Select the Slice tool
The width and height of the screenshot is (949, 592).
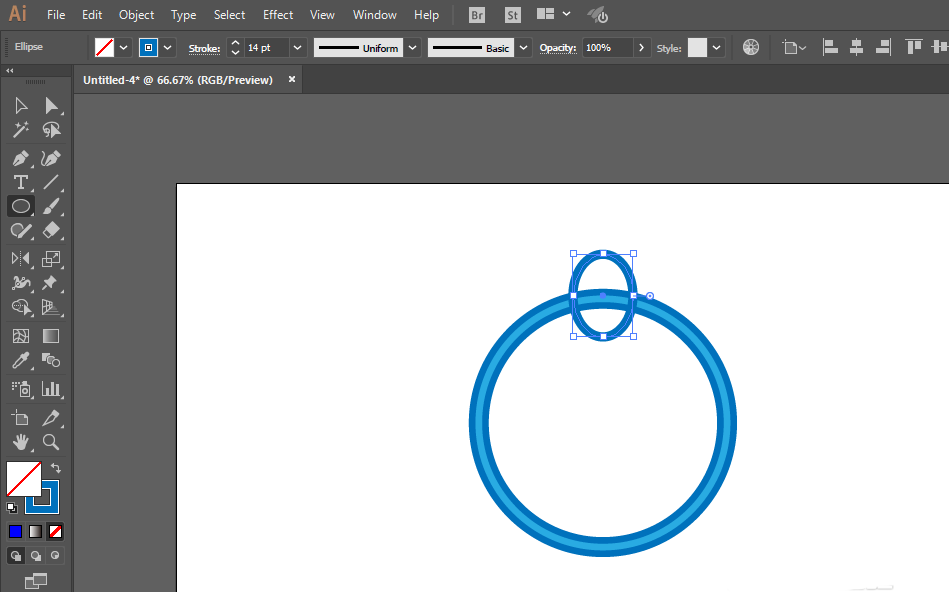[51, 418]
